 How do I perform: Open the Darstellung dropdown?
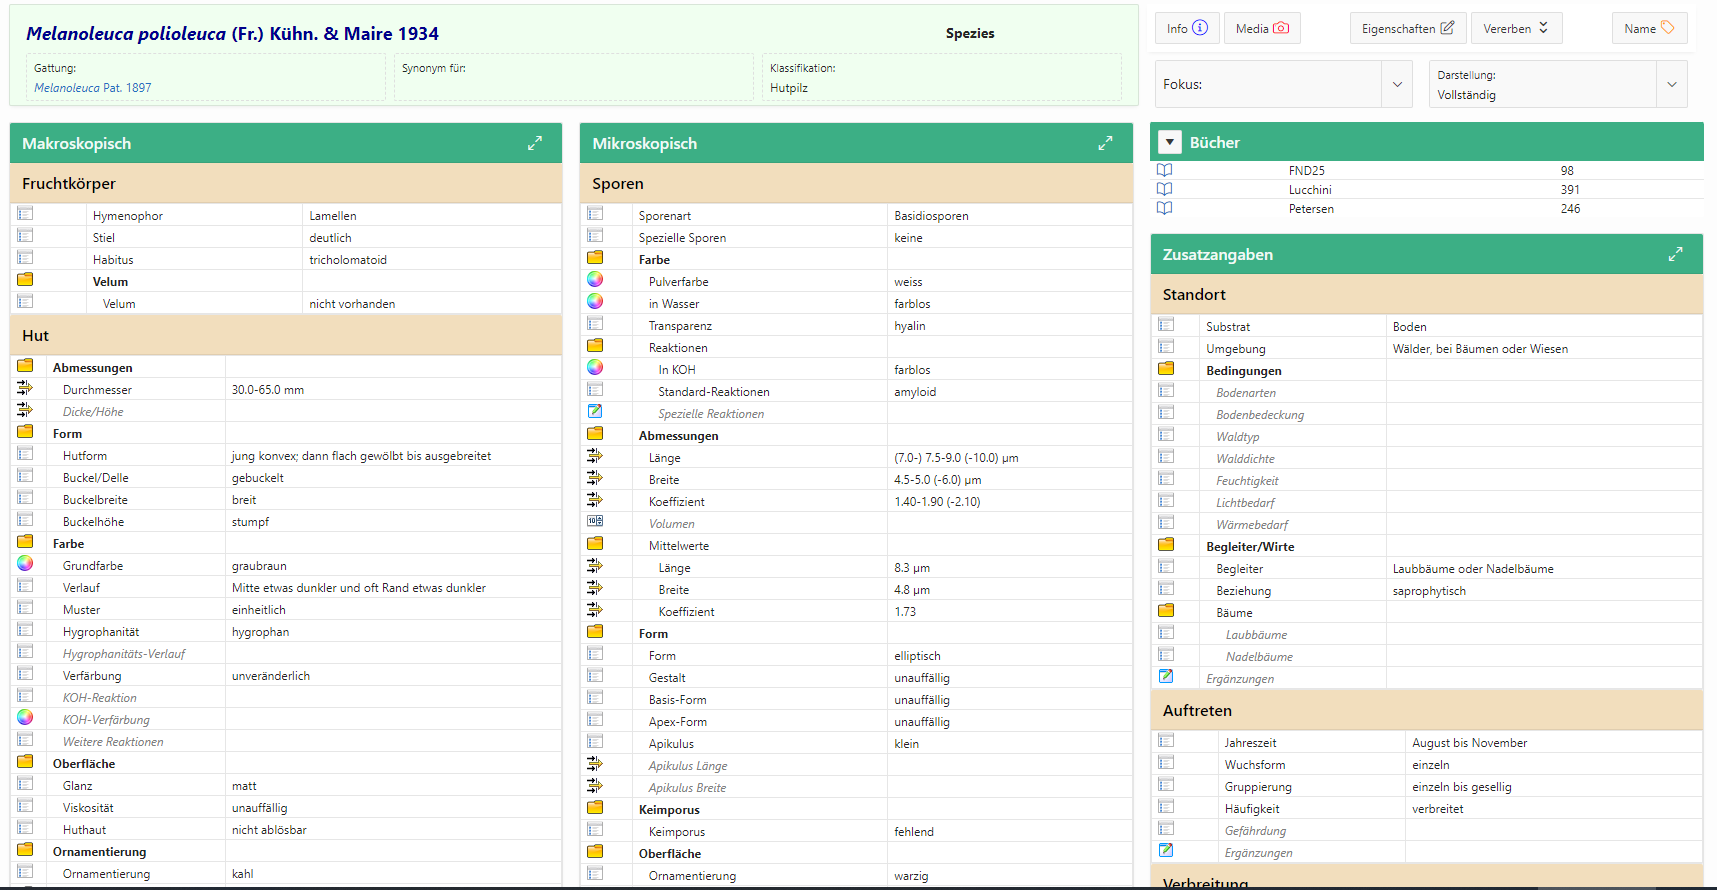pyautogui.click(x=1671, y=85)
